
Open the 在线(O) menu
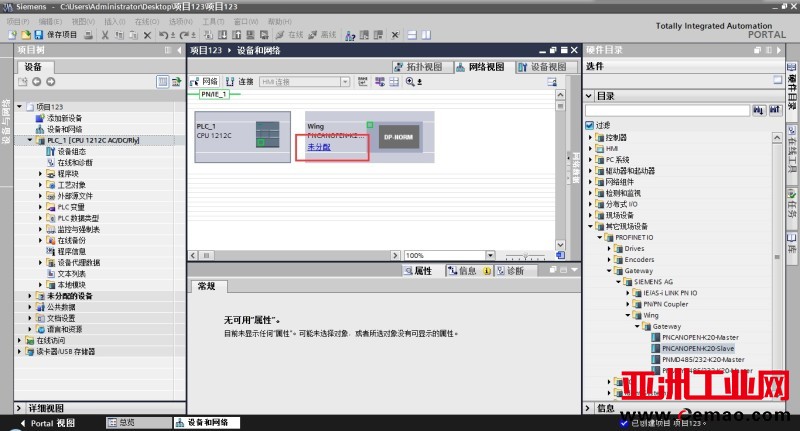click(147, 21)
